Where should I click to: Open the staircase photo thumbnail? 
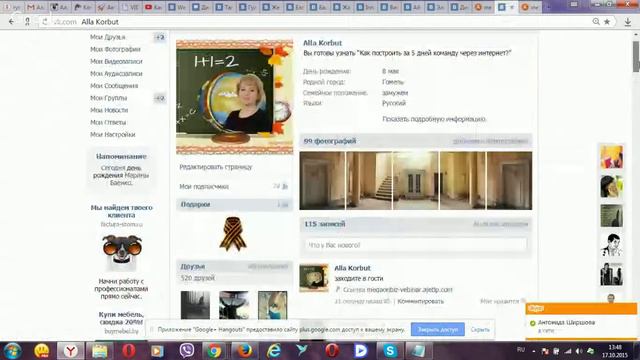[x=369, y=181]
